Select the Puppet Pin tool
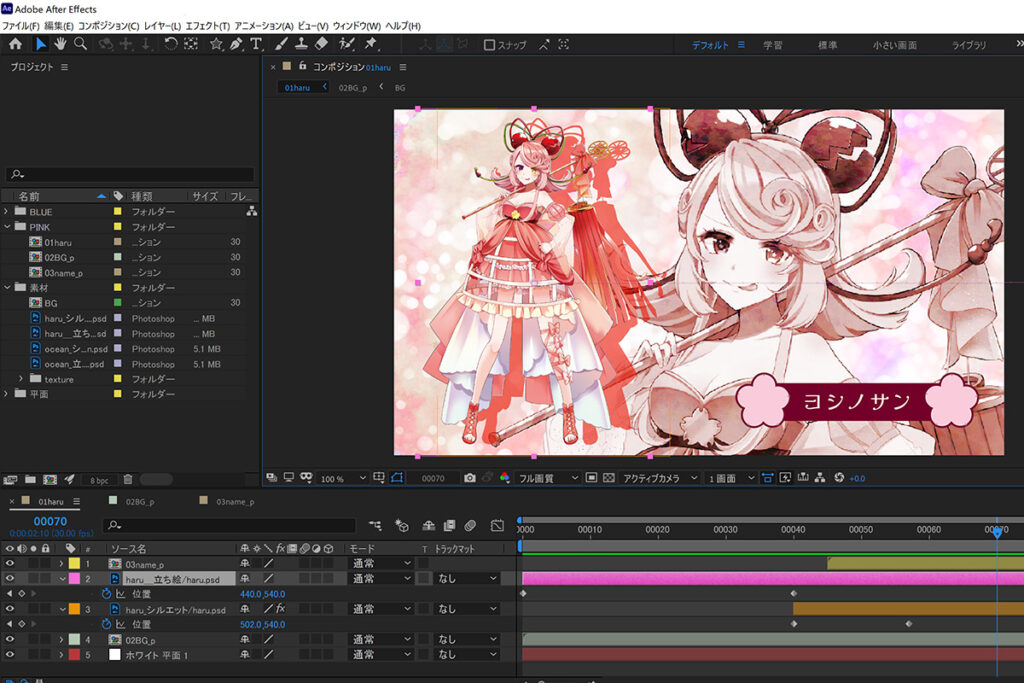Image resolution: width=1024 pixels, height=683 pixels. [x=371, y=44]
